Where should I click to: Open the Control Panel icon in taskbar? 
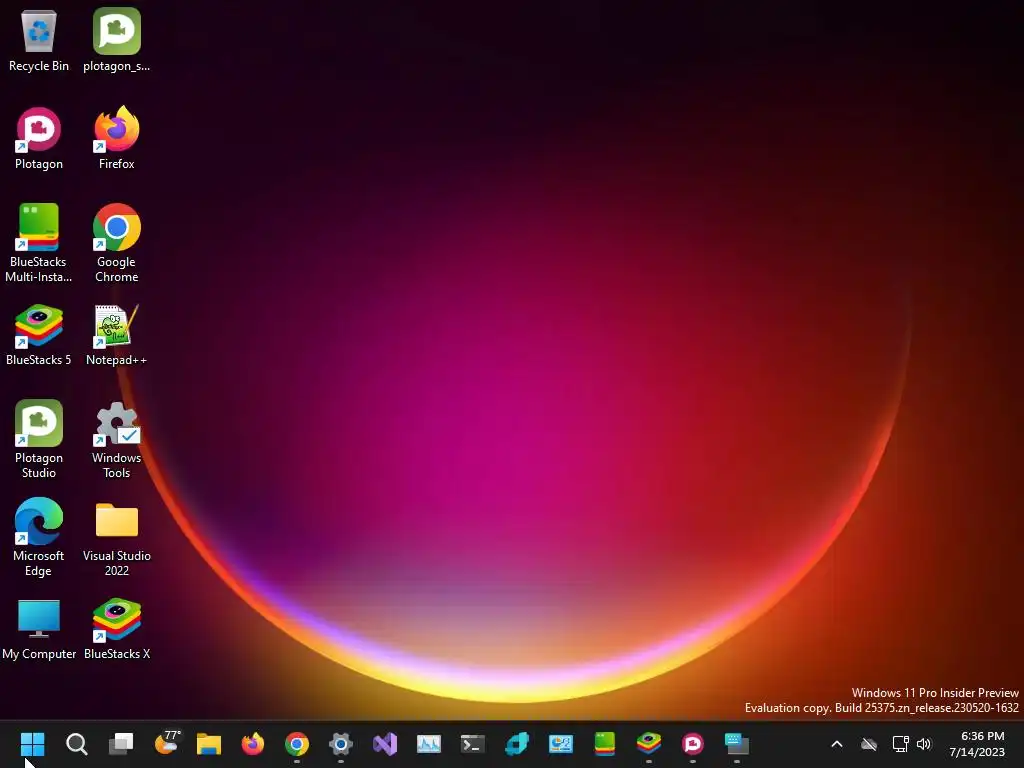[561, 744]
